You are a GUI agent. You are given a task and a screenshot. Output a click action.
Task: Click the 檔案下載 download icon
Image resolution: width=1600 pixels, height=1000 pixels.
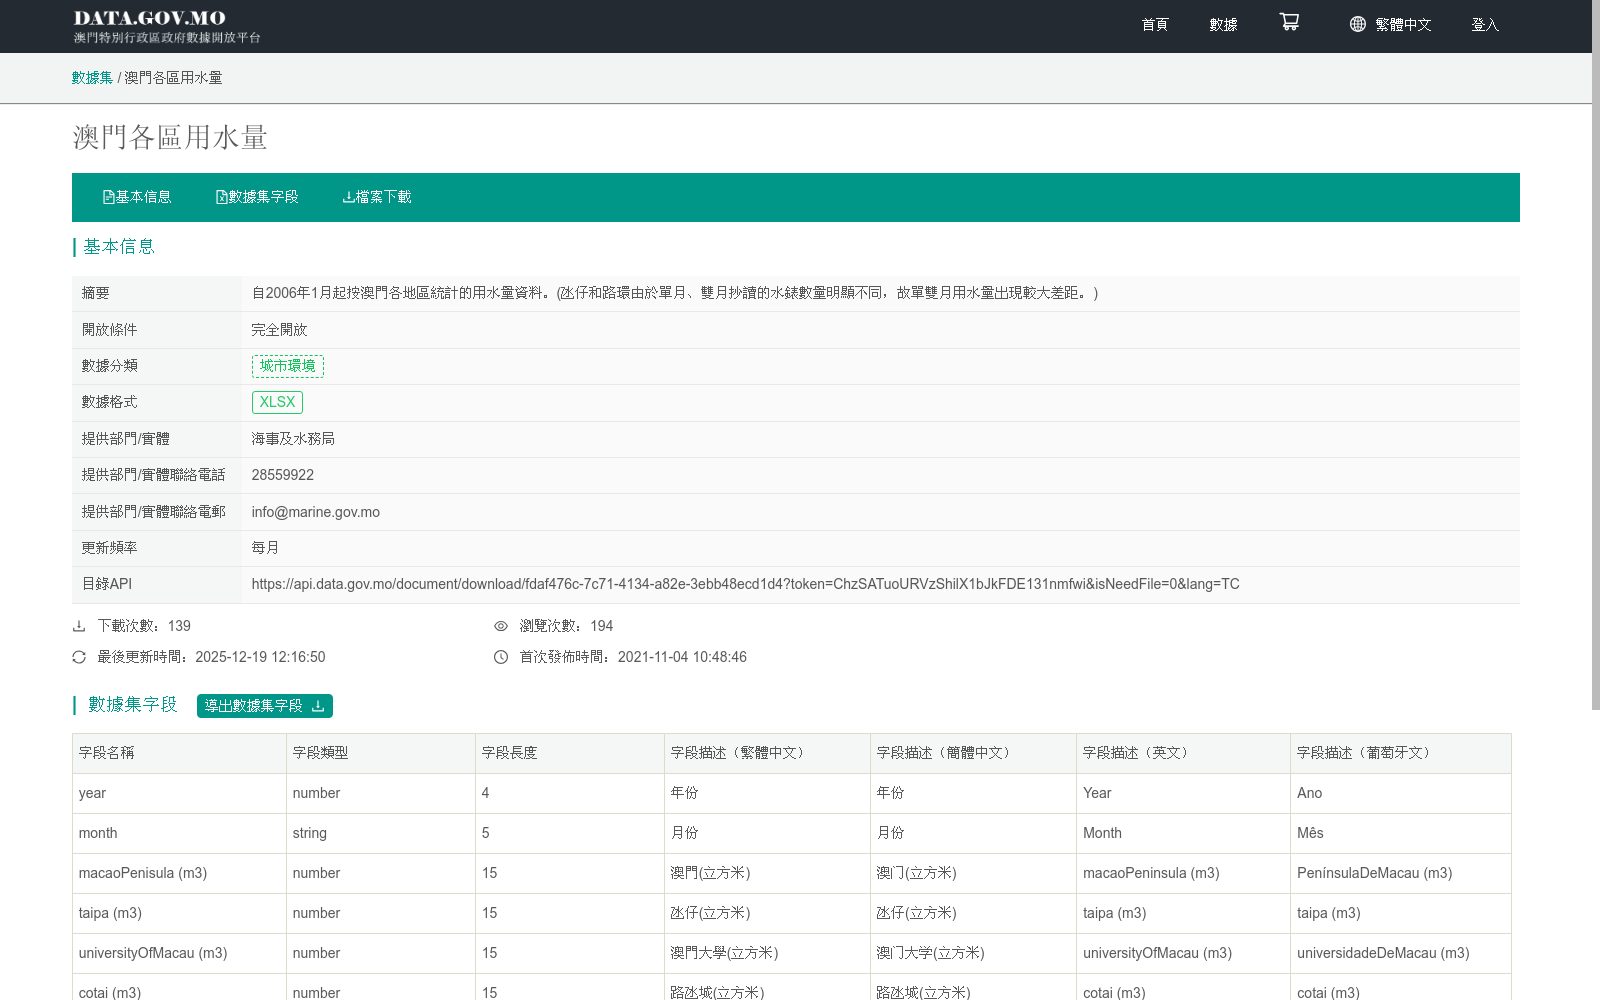(x=348, y=197)
